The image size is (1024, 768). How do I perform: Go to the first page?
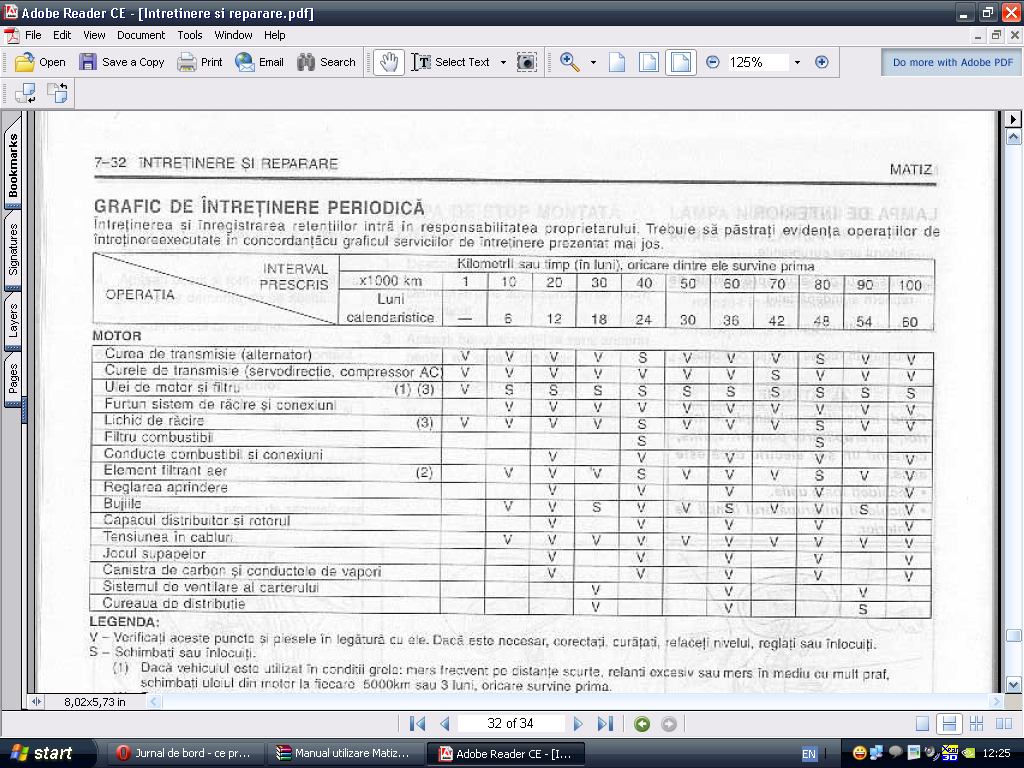418,724
